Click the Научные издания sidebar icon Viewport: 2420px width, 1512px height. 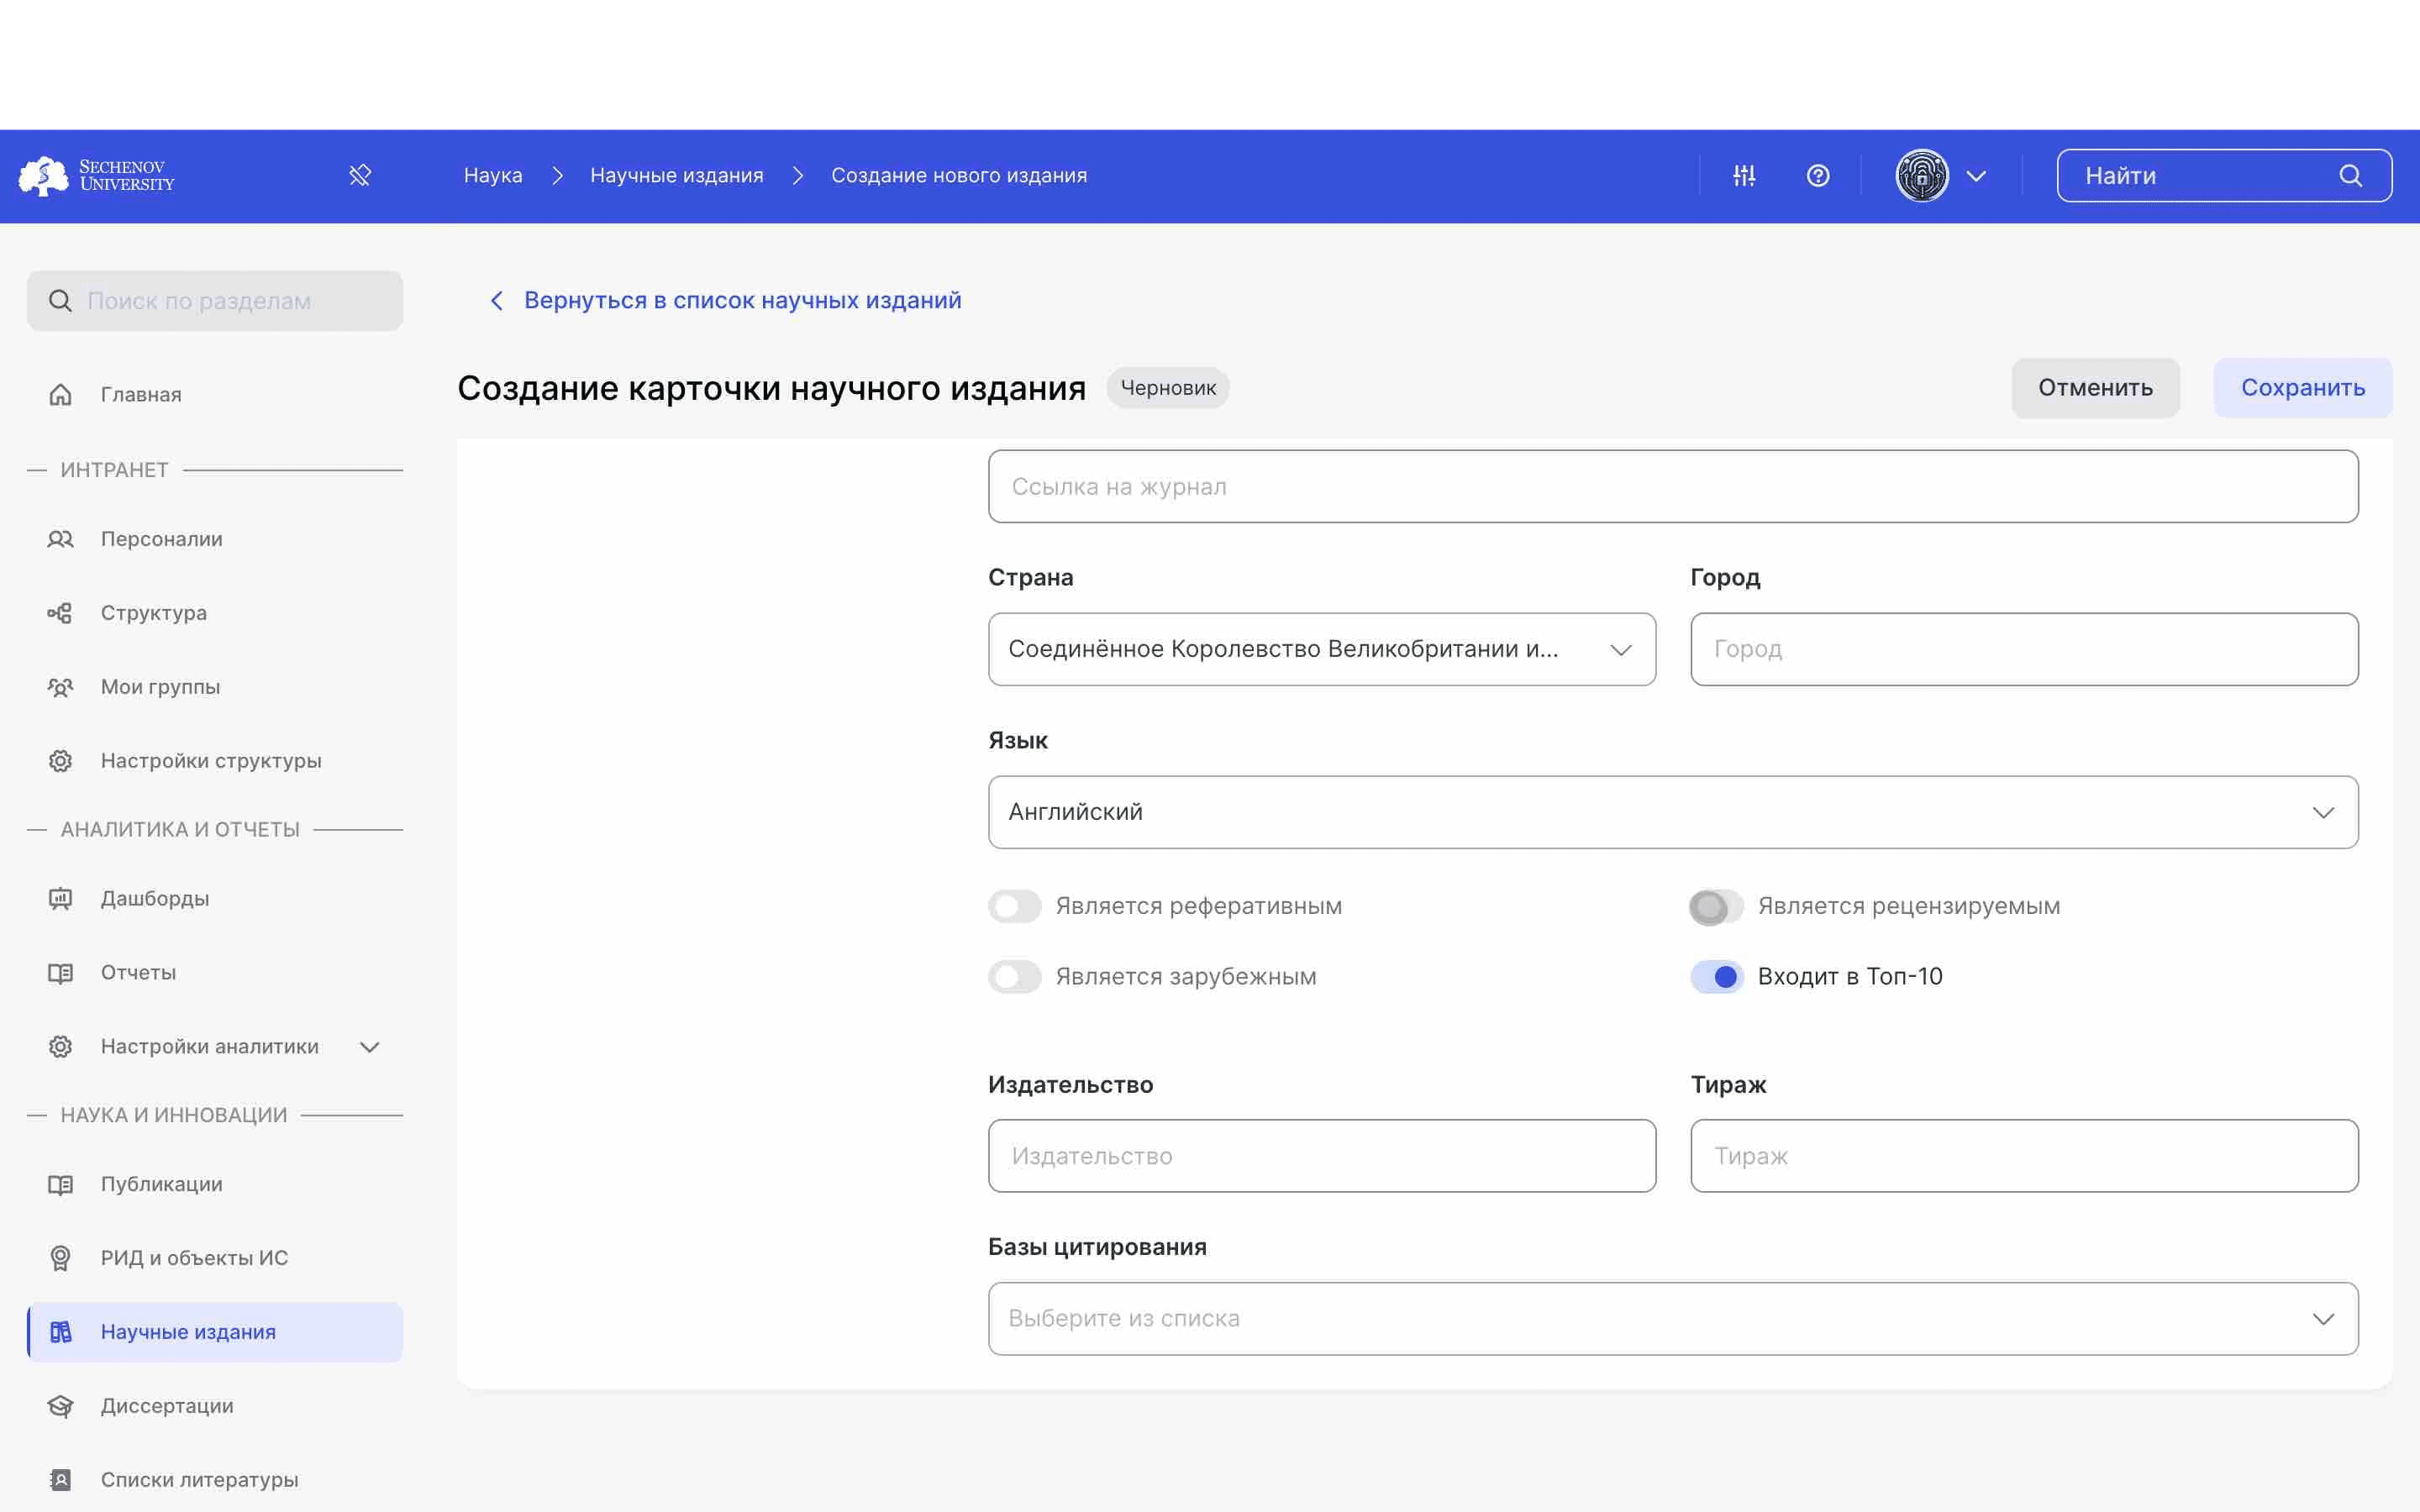(x=57, y=1331)
